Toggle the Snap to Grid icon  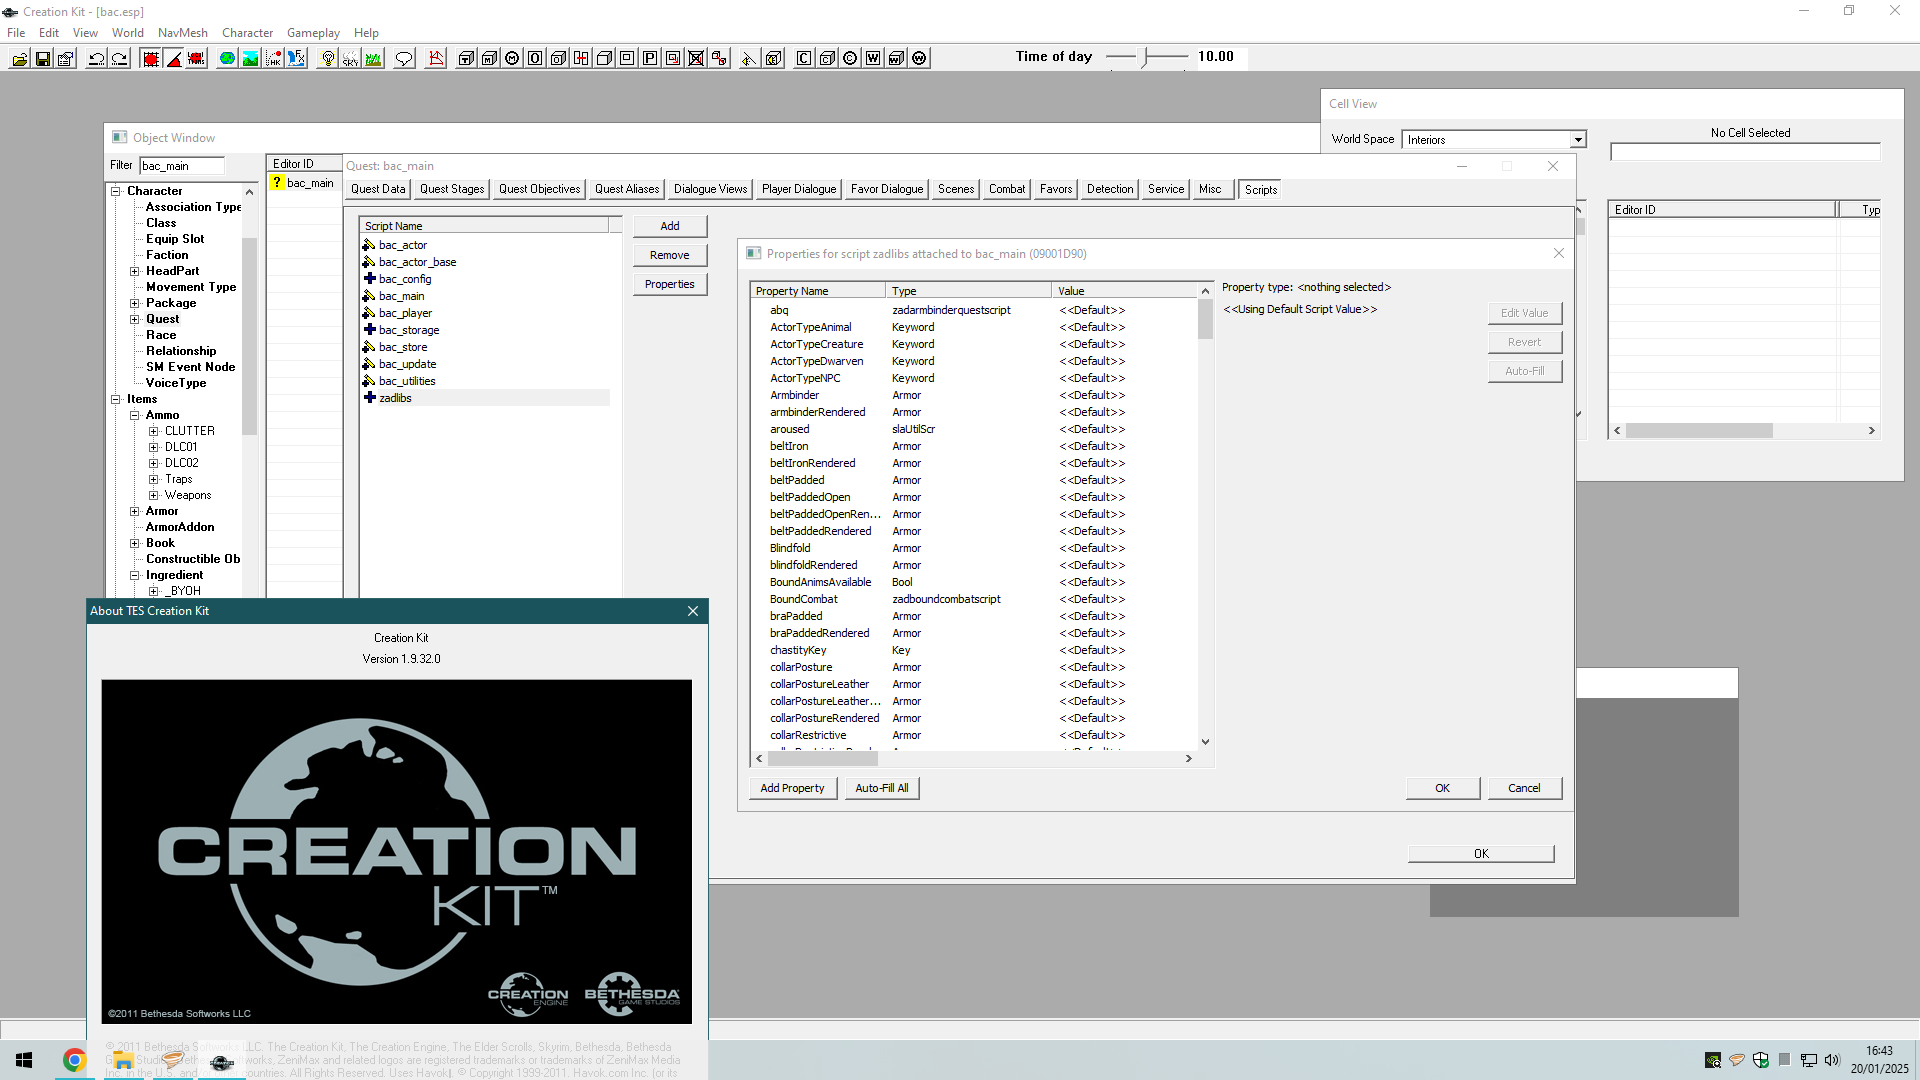point(151,59)
